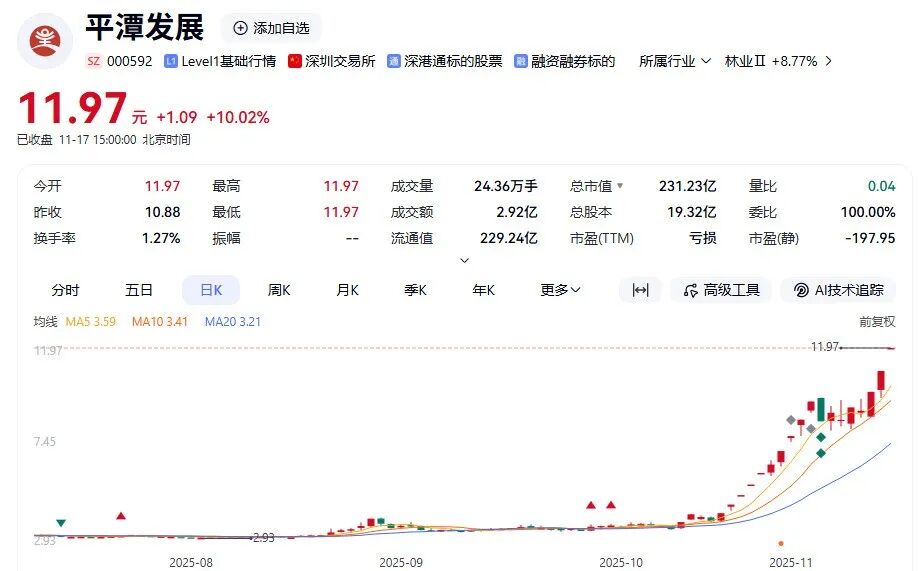
Task: Click the 总市值 value 231.23亿
Action: pos(687,186)
